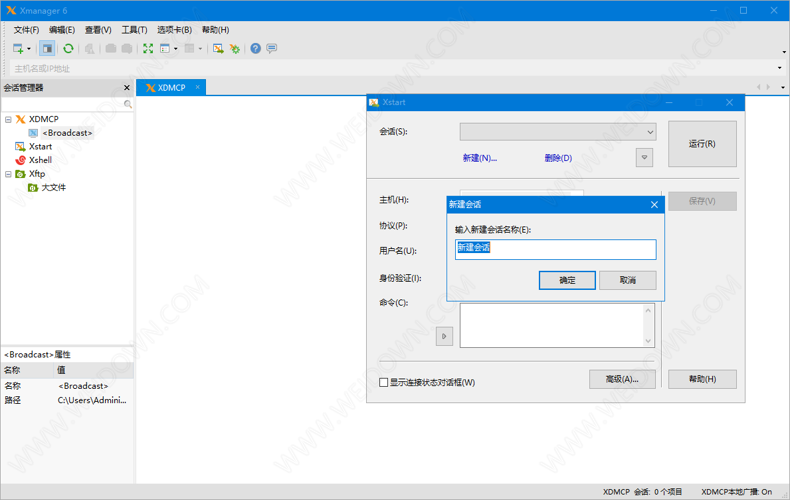Open the 会话(S) combo box in Xstart
This screenshot has height=500, width=790.
(558, 132)
